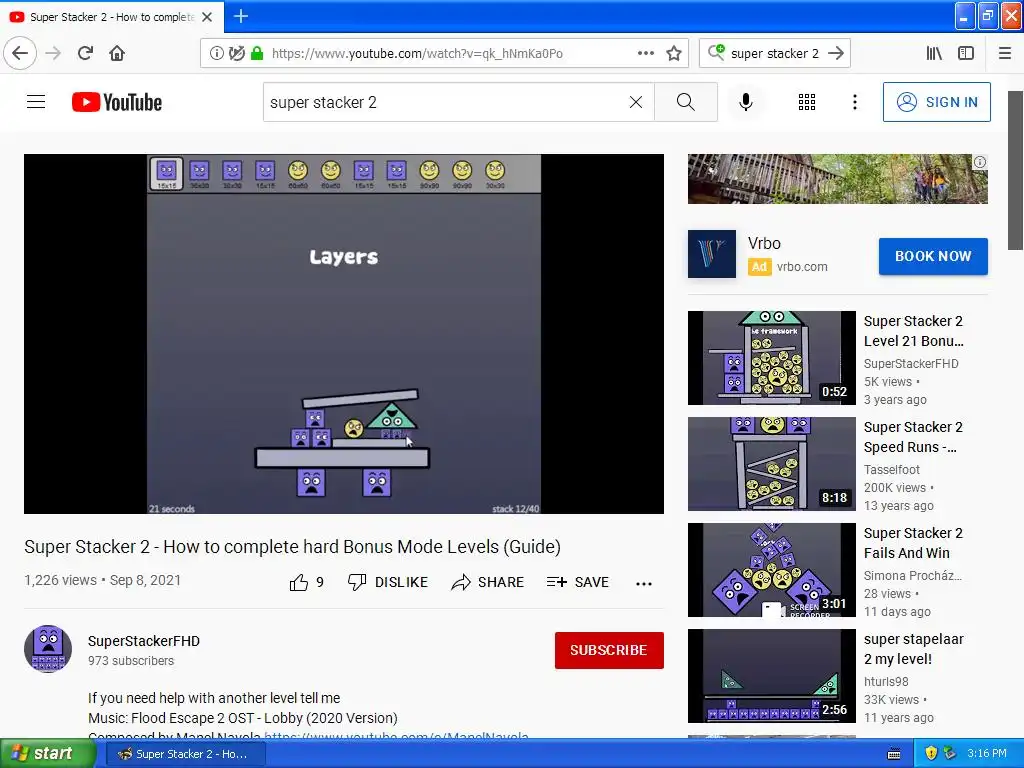Click the SIGN IN button

click(x=936, y=102)
